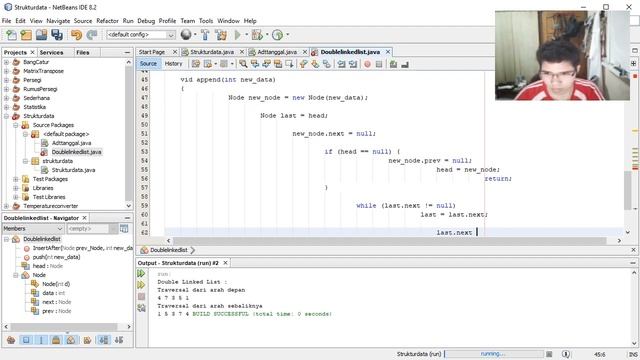Toggle Fully Qualified Names filter in Navigator
This screenshot has width=640, height=360.
[x=87, y=340]
